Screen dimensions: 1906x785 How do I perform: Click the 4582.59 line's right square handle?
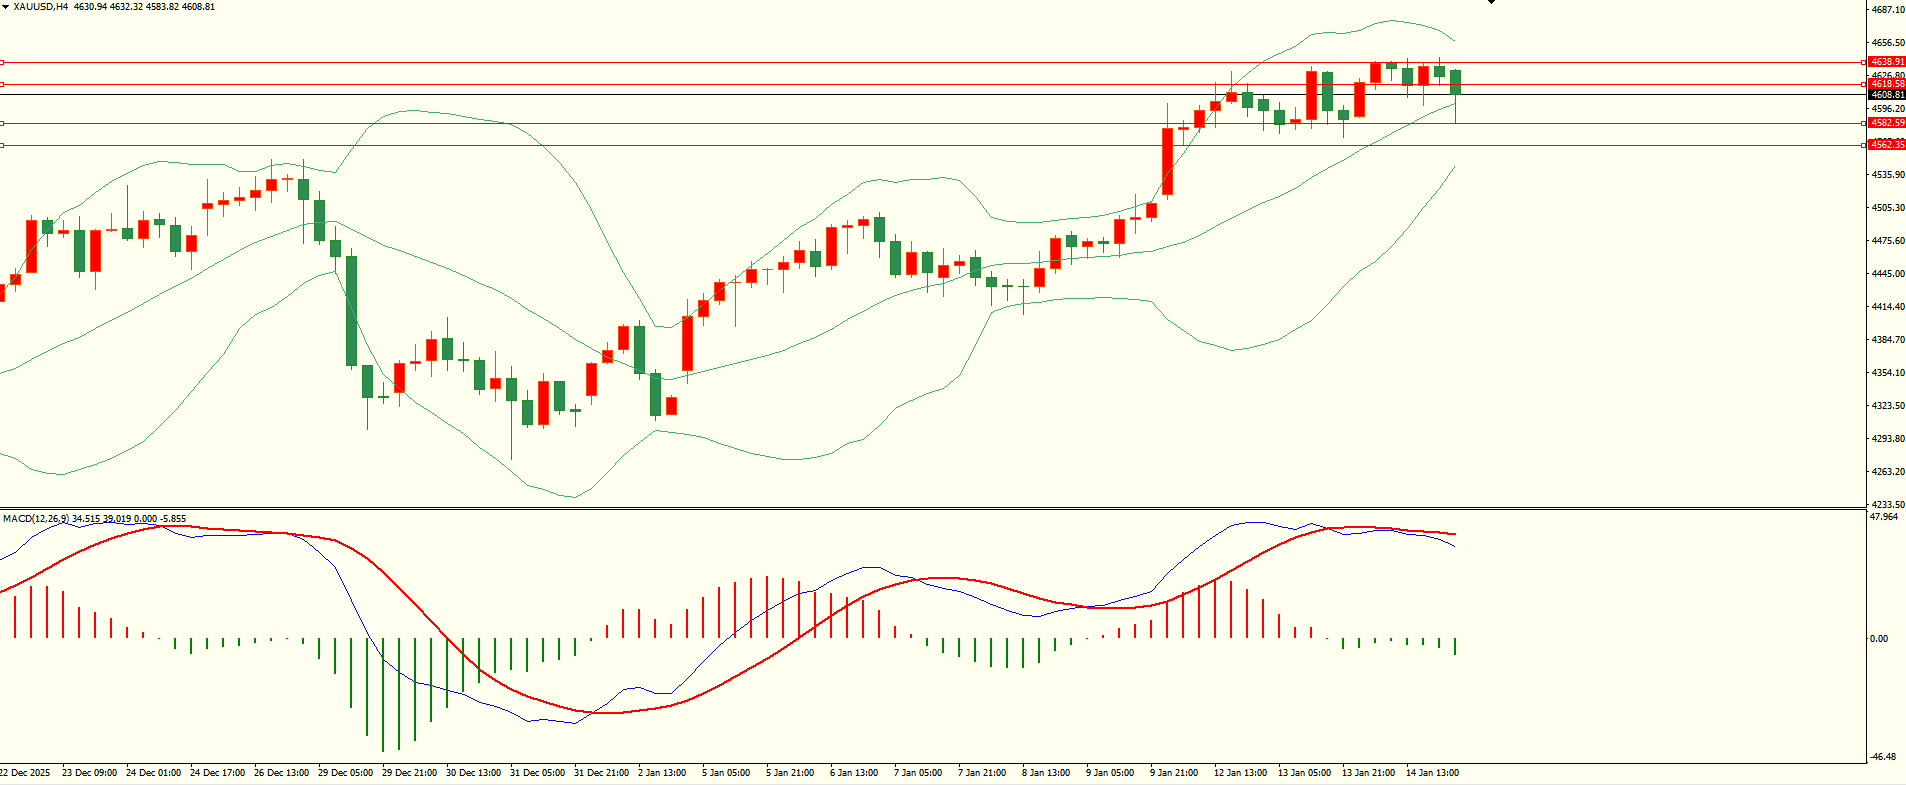[1863, 123]
